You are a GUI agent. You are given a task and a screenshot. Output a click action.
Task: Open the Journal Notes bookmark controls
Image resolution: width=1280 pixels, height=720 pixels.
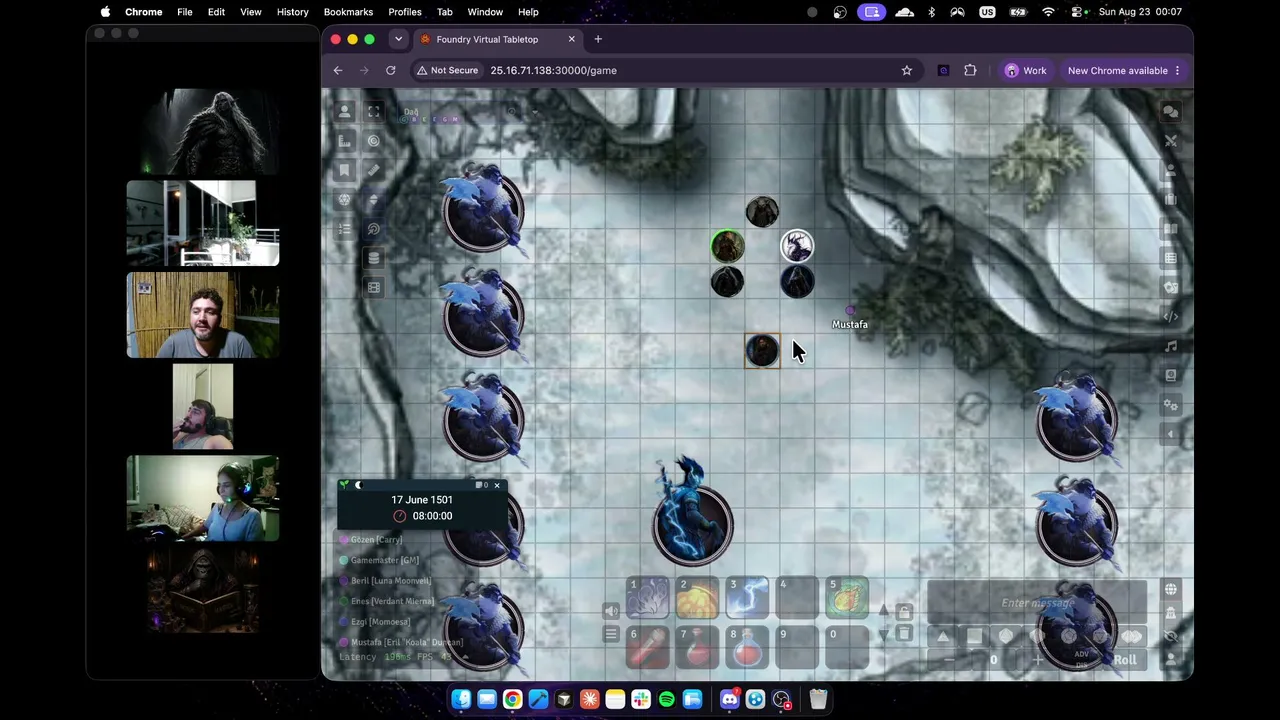tap(345, 170)
